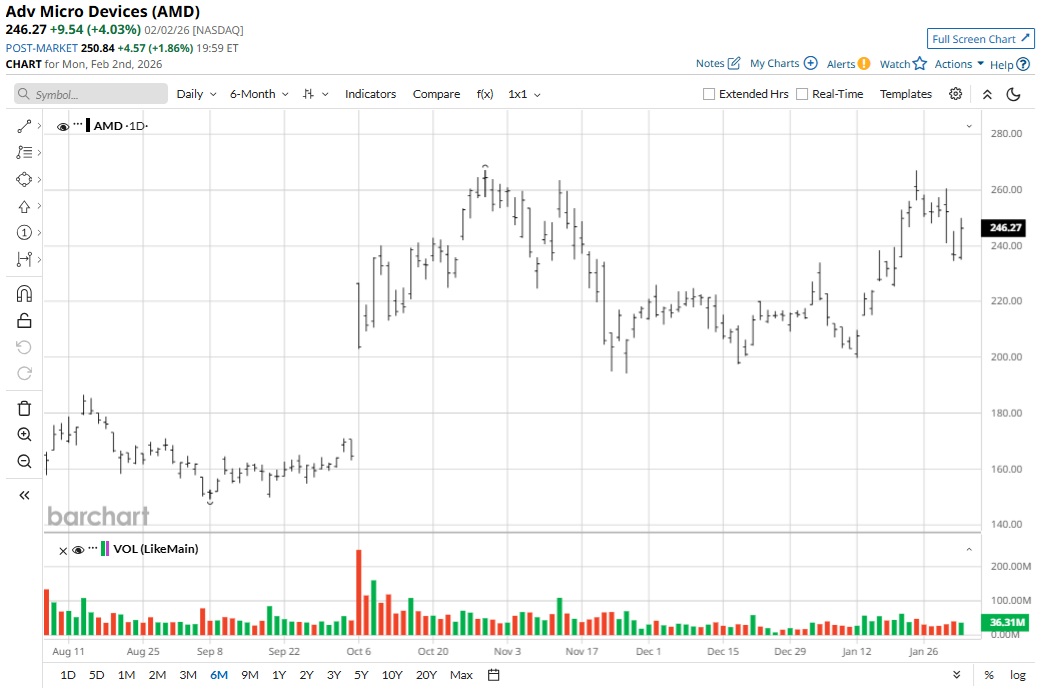Open the Daily frequency dropdown

click(196, 95)
